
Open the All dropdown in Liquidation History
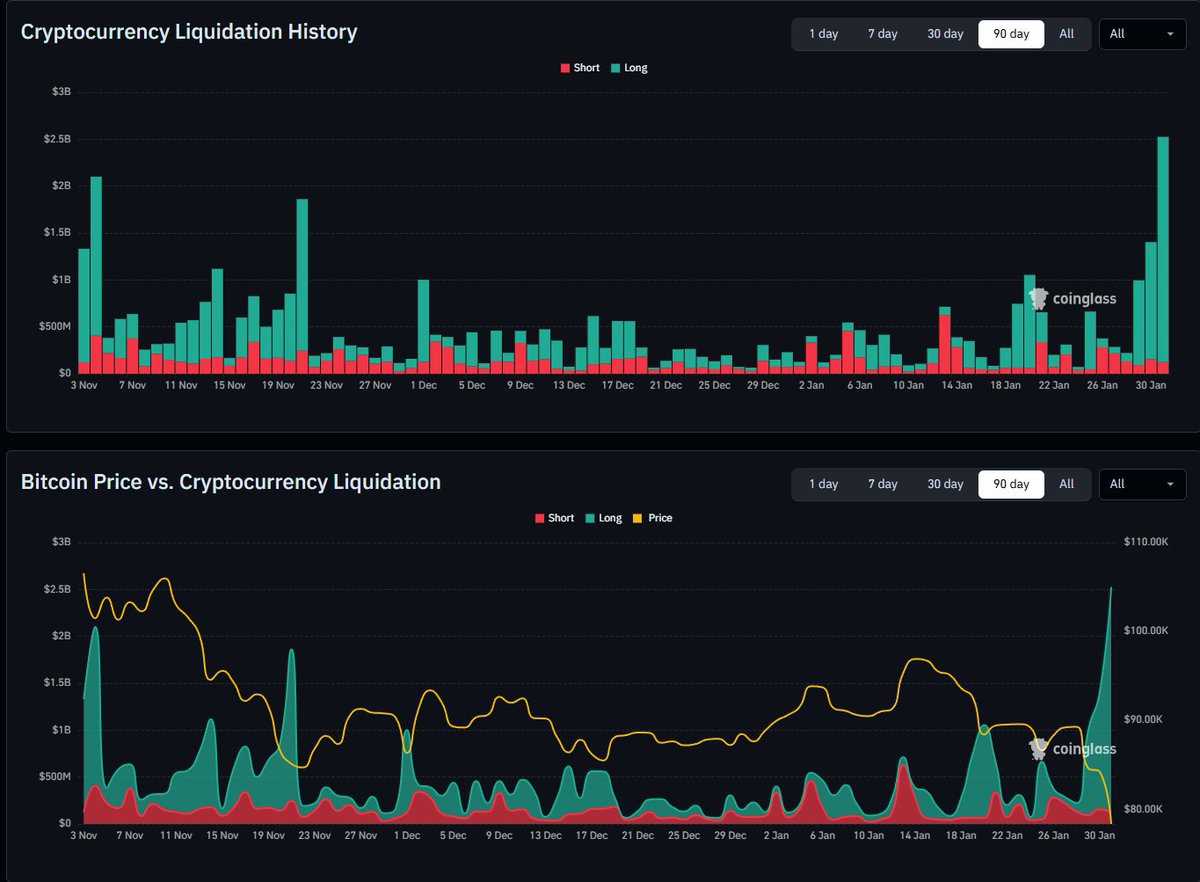tap(1142, 34)
